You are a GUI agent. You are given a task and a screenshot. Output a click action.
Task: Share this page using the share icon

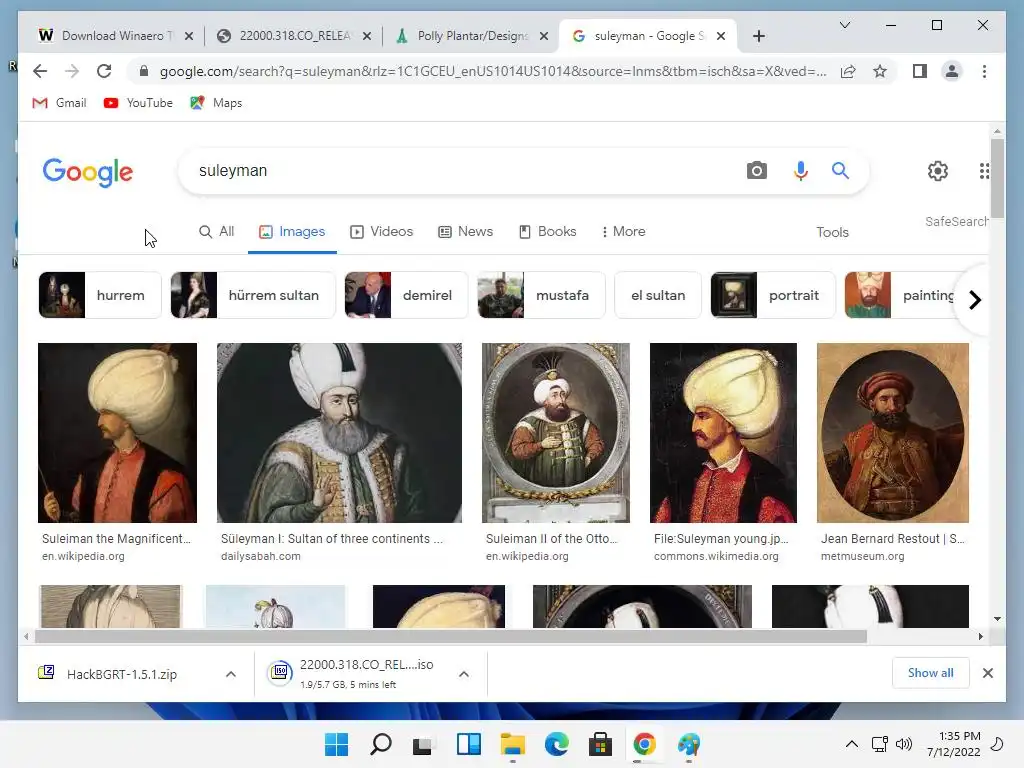848,71
